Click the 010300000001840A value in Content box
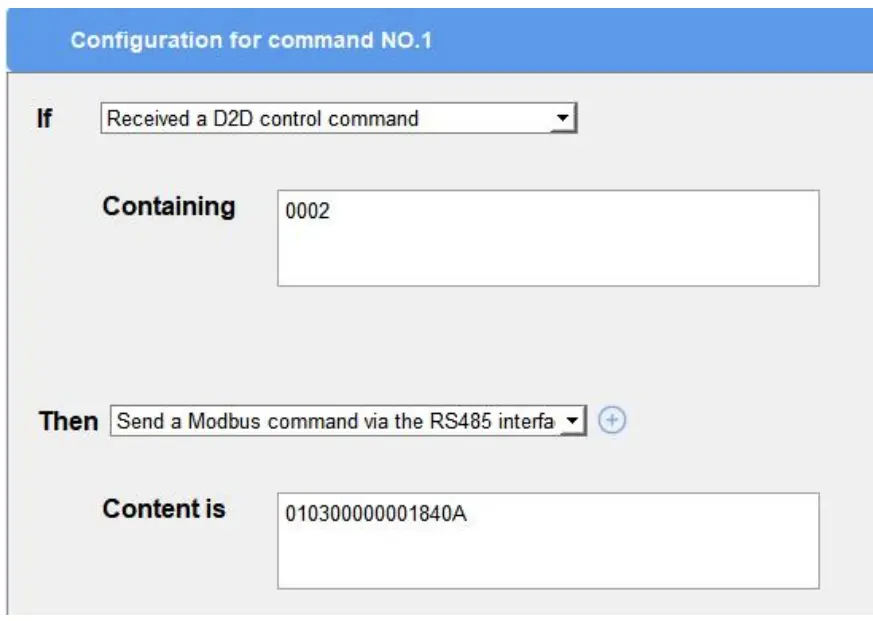This screenshot has width=873, height=621. pos(376,514)
